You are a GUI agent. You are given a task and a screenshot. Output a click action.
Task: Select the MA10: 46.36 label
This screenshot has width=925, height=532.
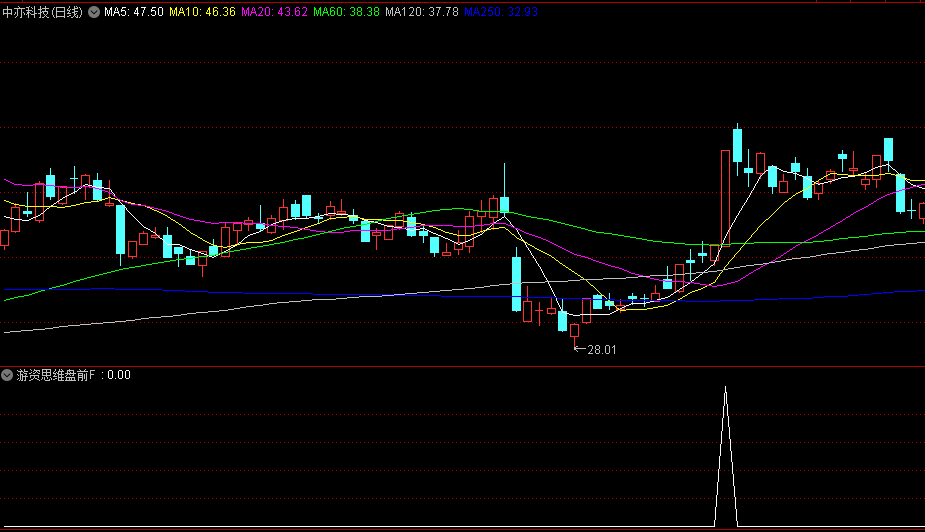point(202,12)
